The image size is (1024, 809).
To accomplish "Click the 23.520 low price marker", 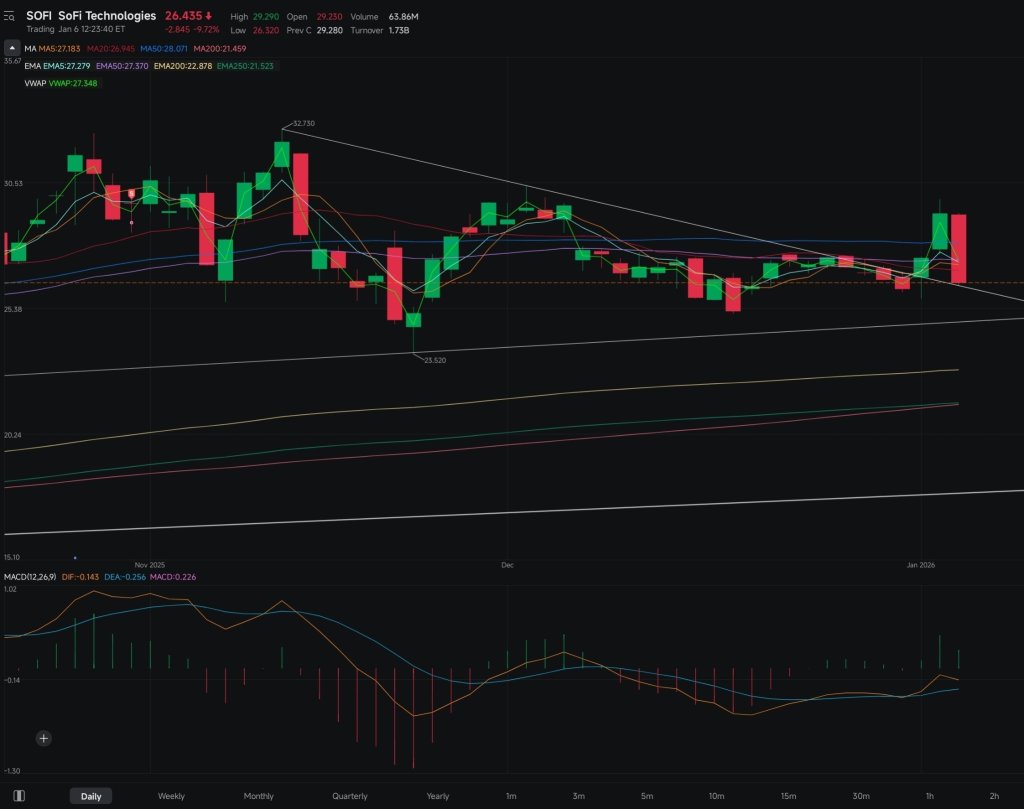I will (435, 360).
